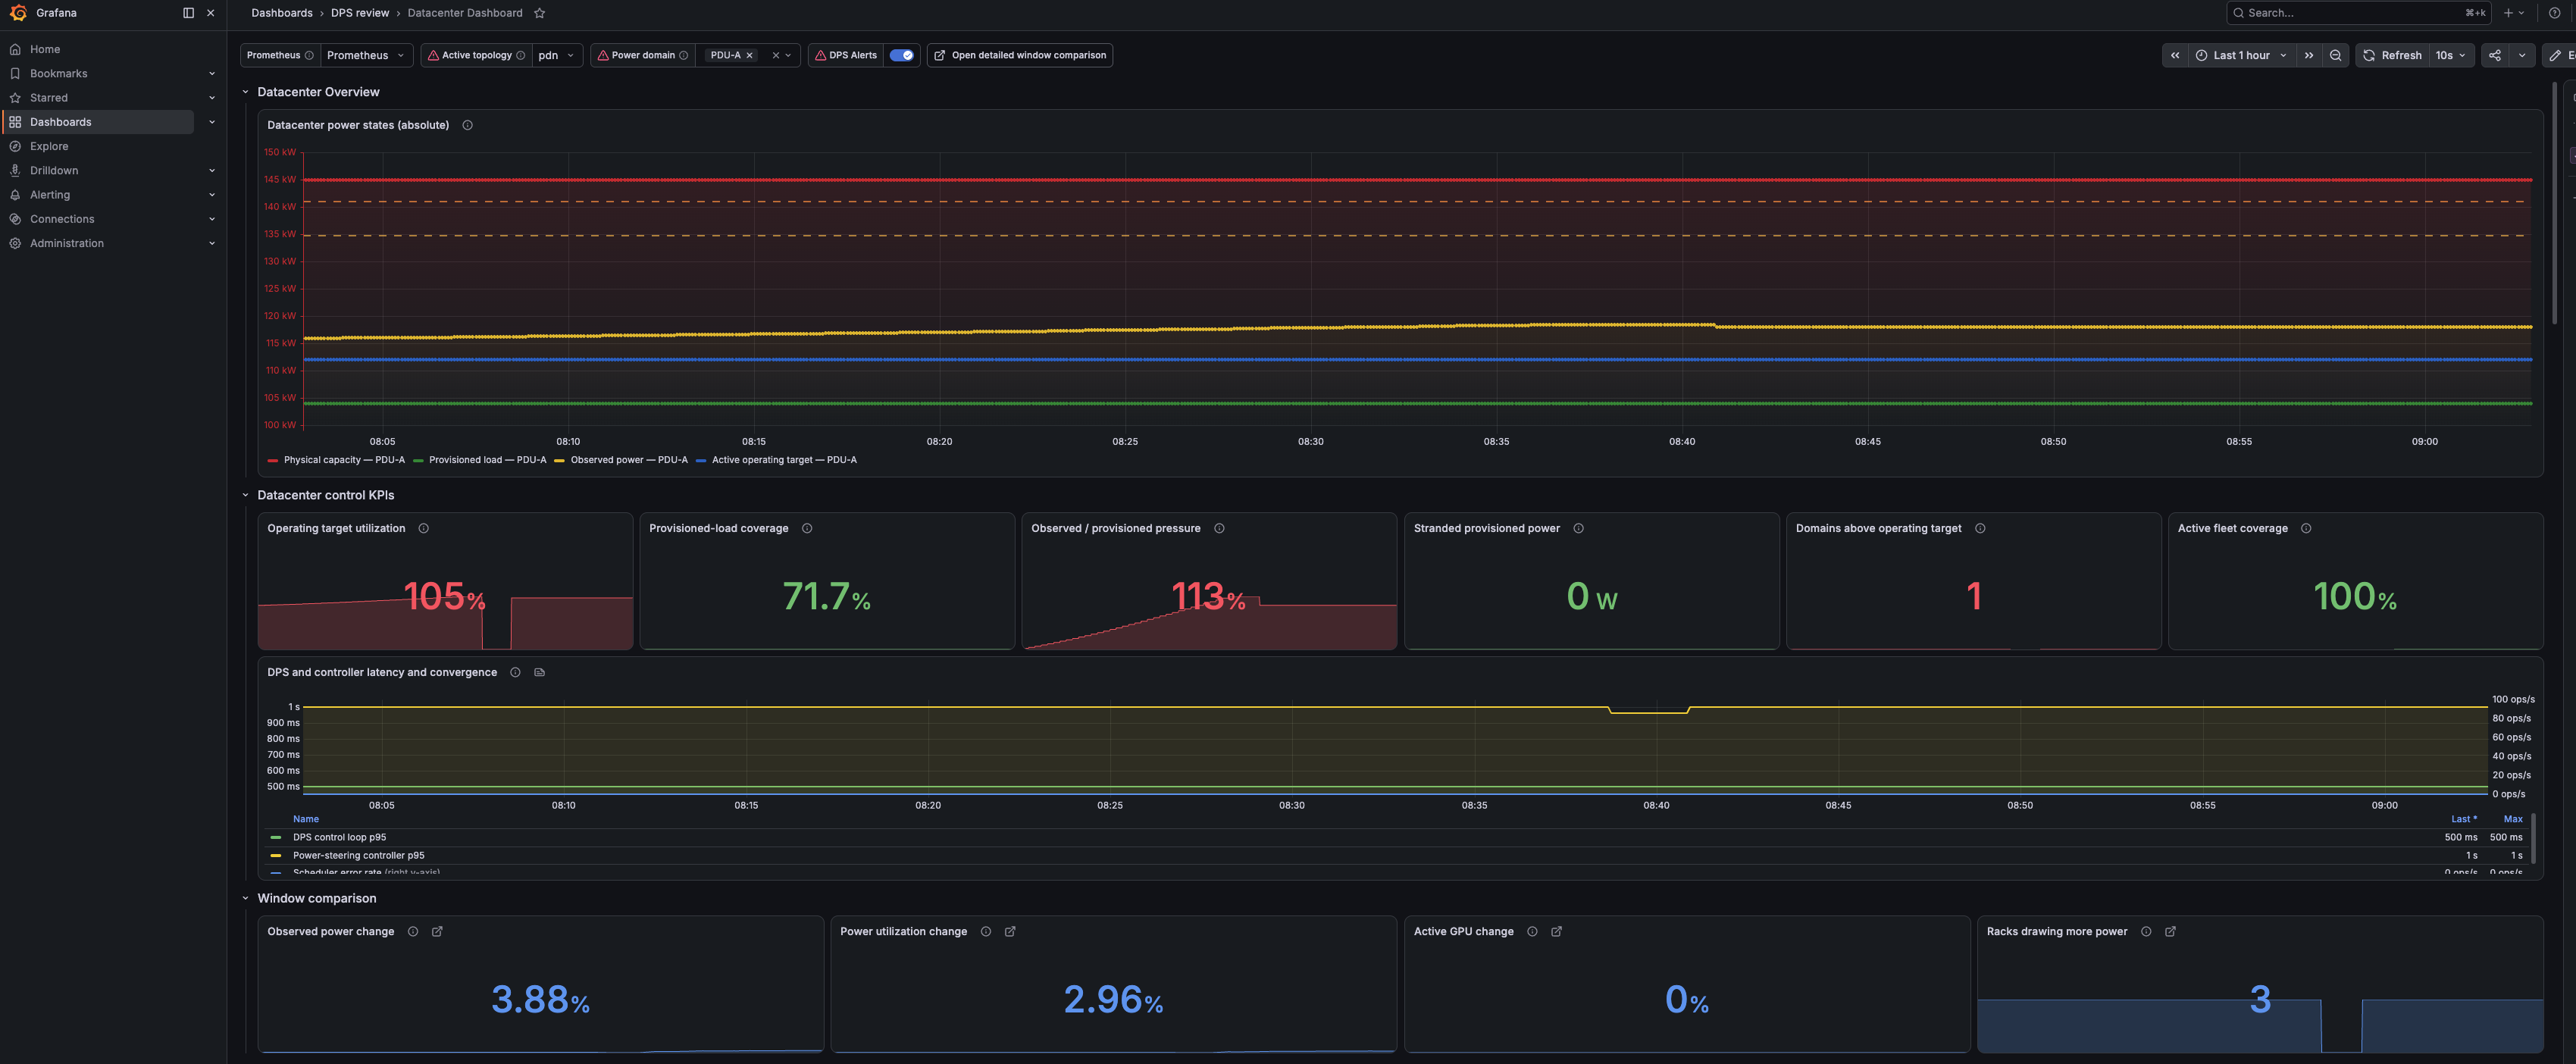Show info for Provisioned-load coverage
The image size is (2576, 1064).
807,528
